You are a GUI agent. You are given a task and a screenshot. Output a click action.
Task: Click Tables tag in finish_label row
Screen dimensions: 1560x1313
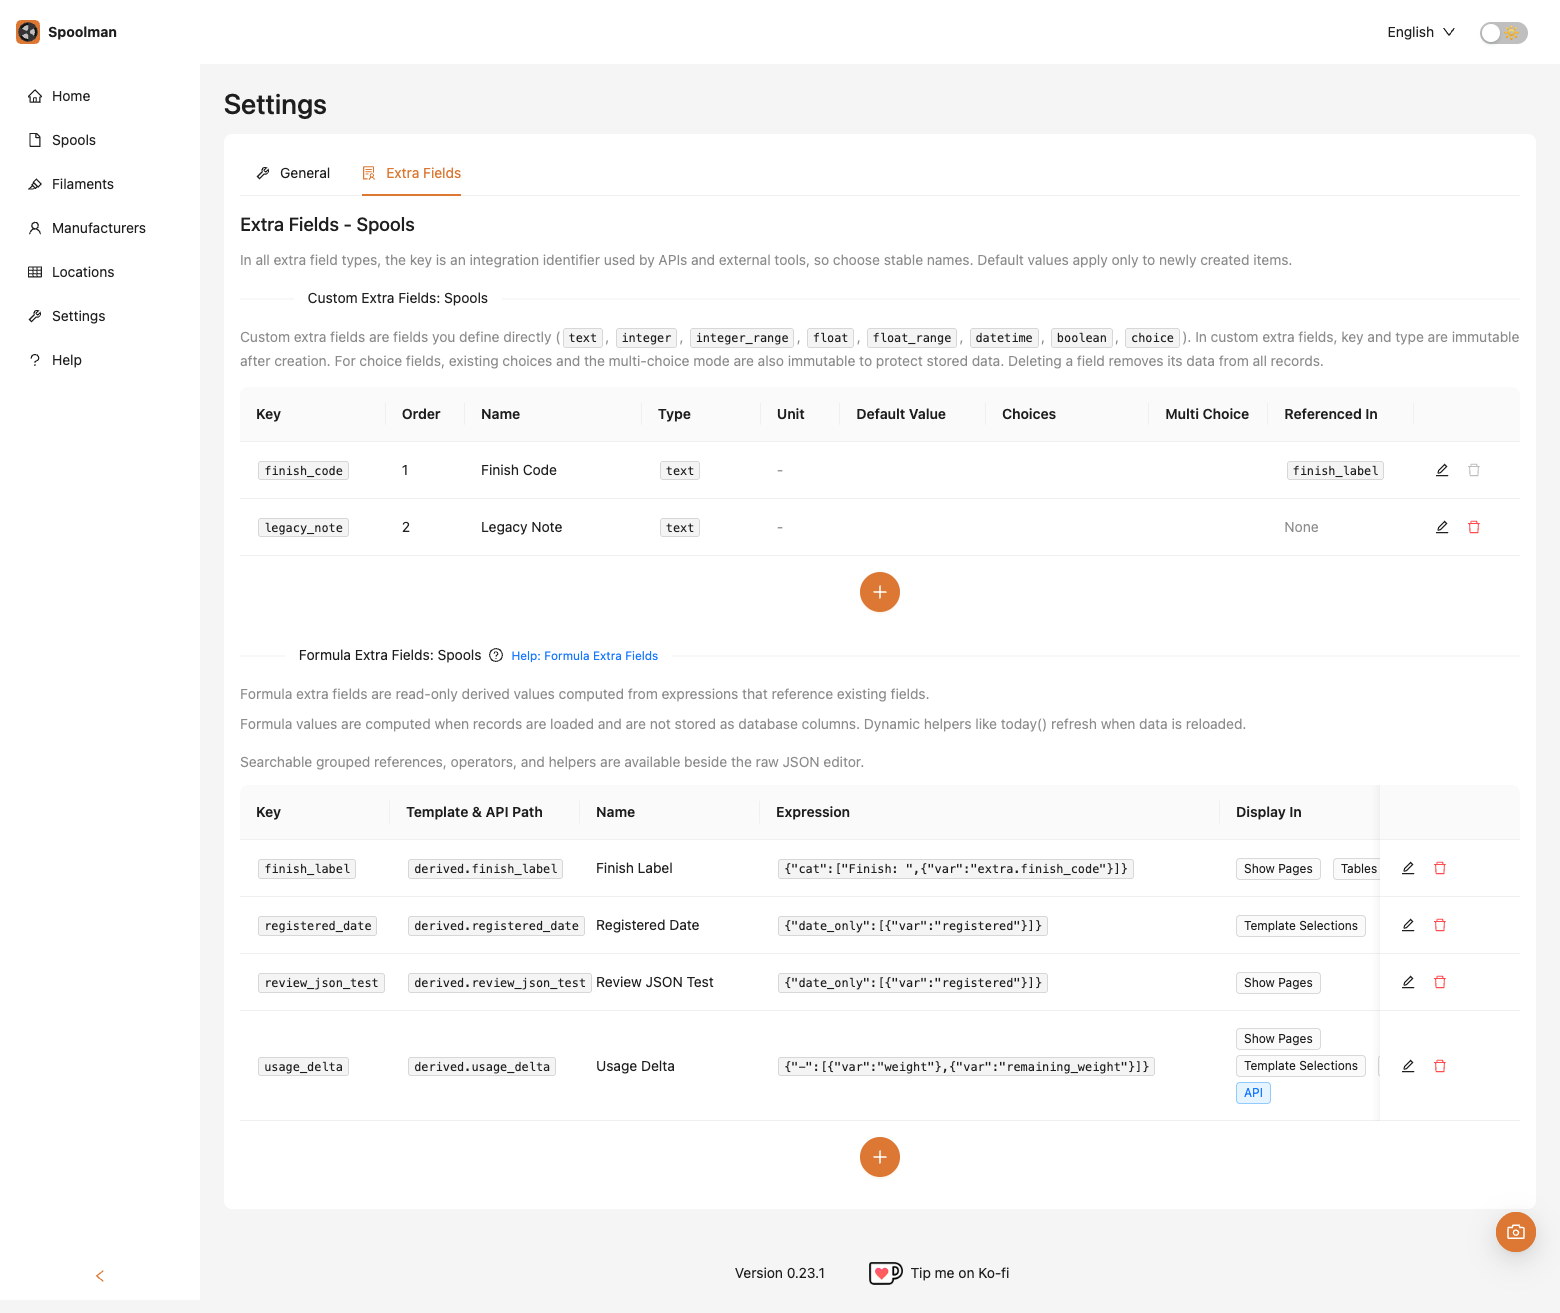coord(1358,869)
